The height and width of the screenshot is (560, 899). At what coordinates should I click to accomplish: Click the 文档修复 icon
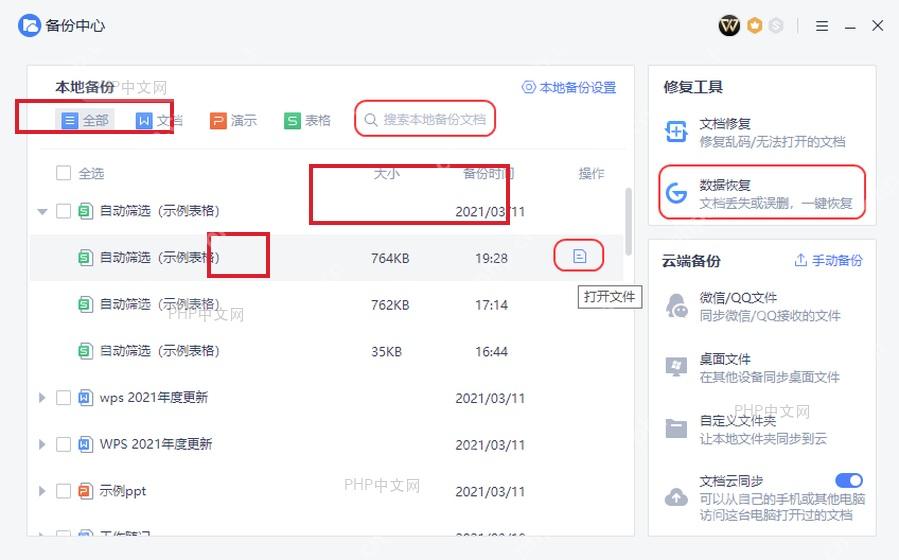click(x=676, y=132)
